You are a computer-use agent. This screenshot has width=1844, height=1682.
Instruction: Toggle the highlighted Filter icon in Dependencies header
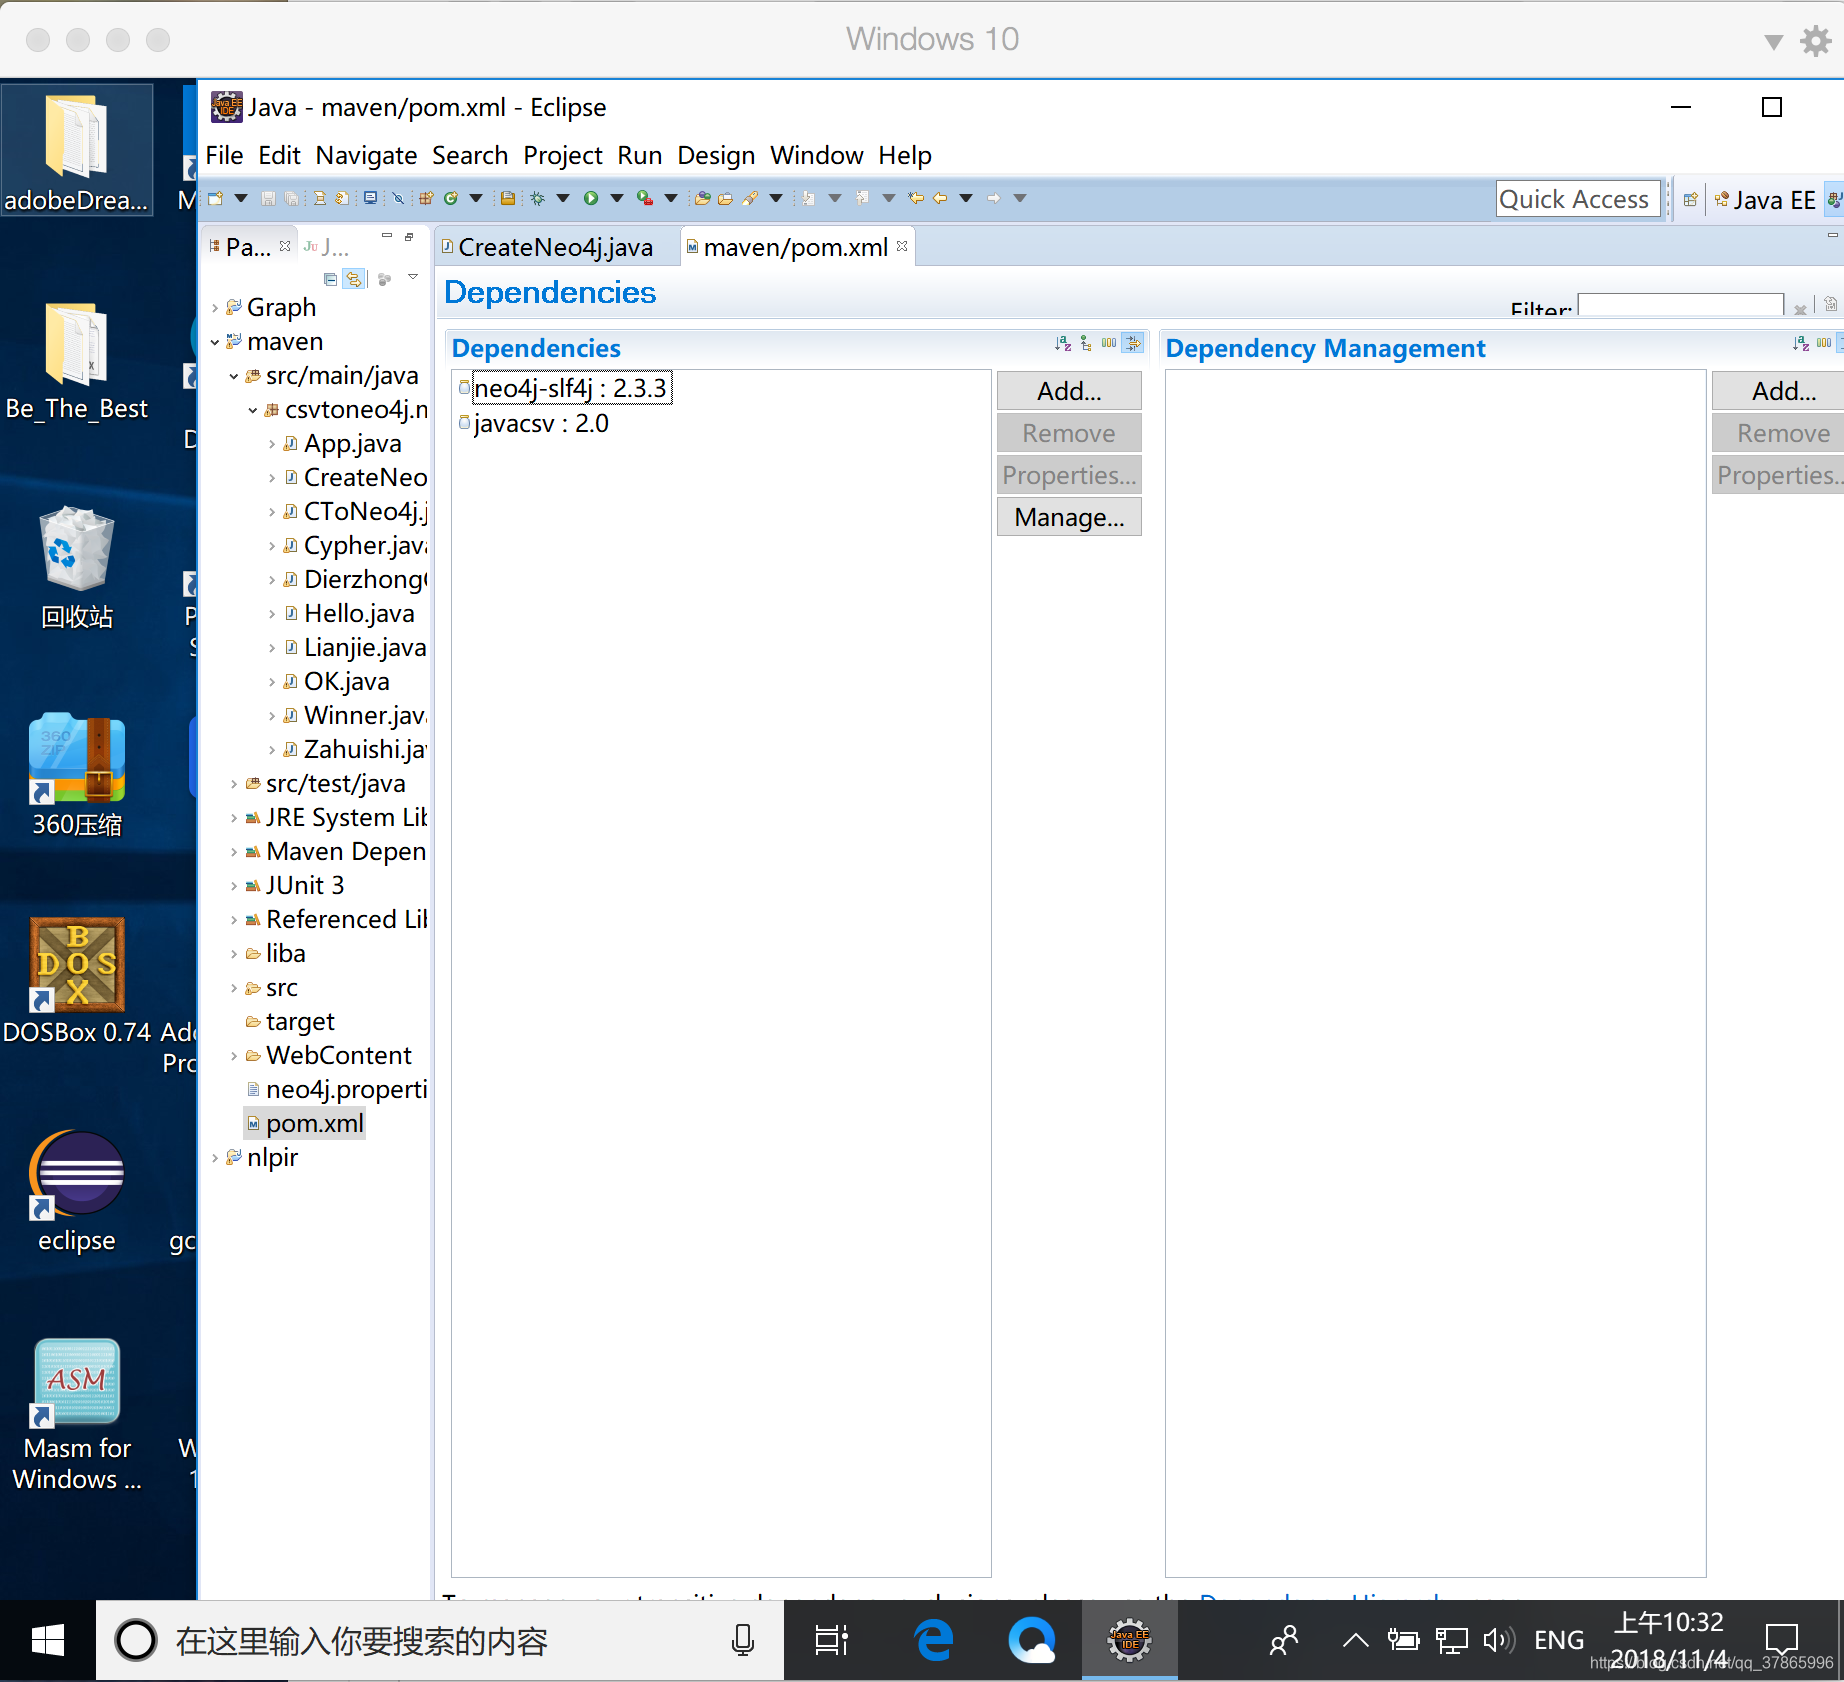tap(1132, 343)
